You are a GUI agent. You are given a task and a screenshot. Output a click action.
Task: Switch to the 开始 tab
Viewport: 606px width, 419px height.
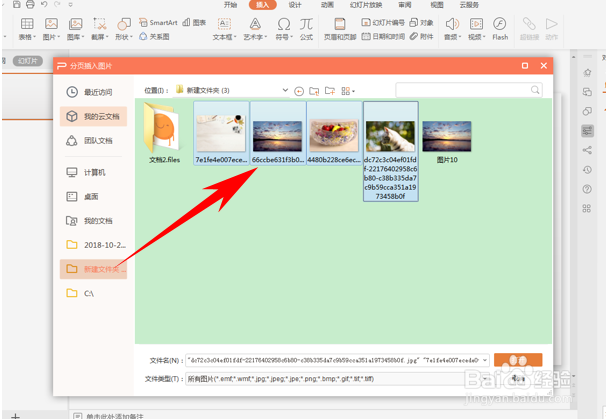230,5
